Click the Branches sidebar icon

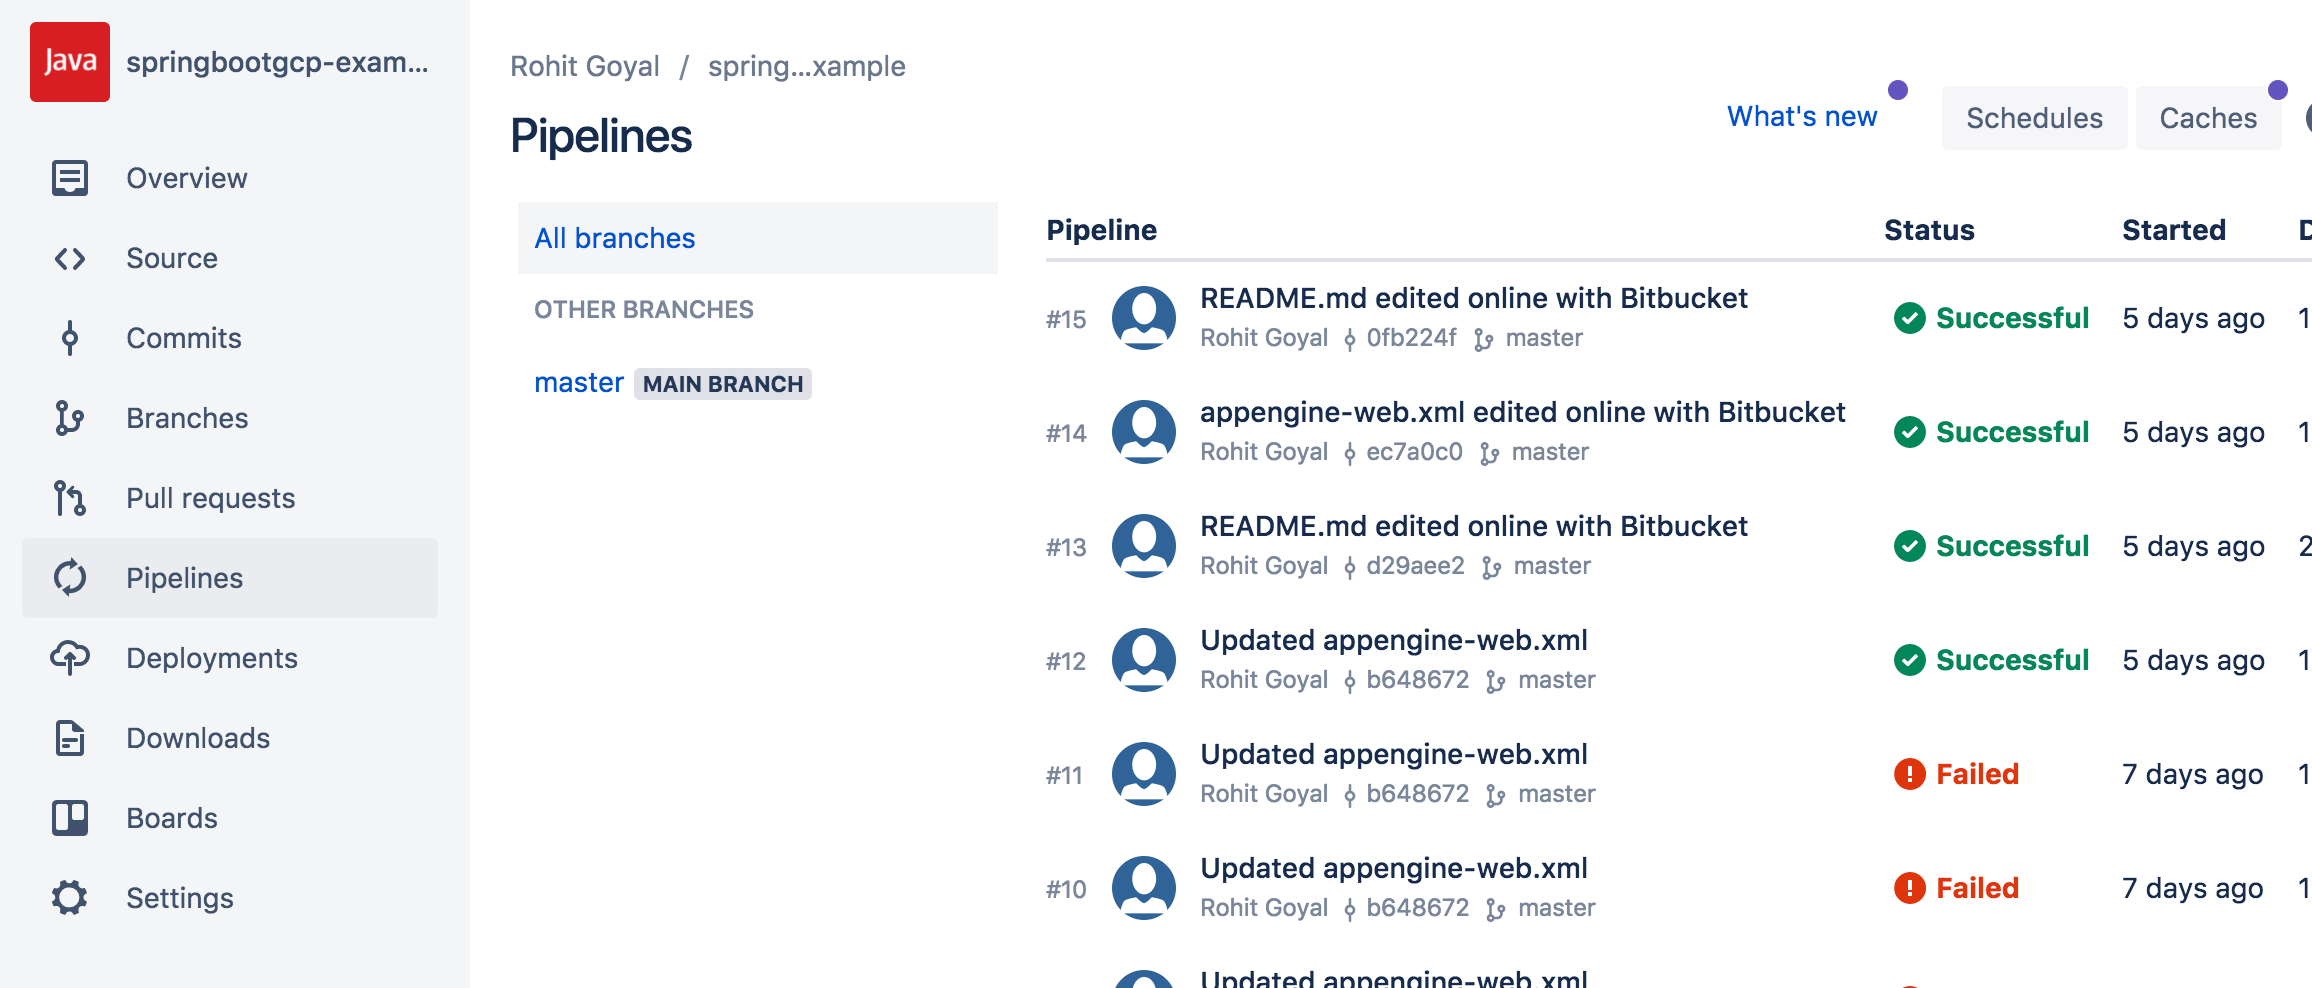[x=70, y=418]
